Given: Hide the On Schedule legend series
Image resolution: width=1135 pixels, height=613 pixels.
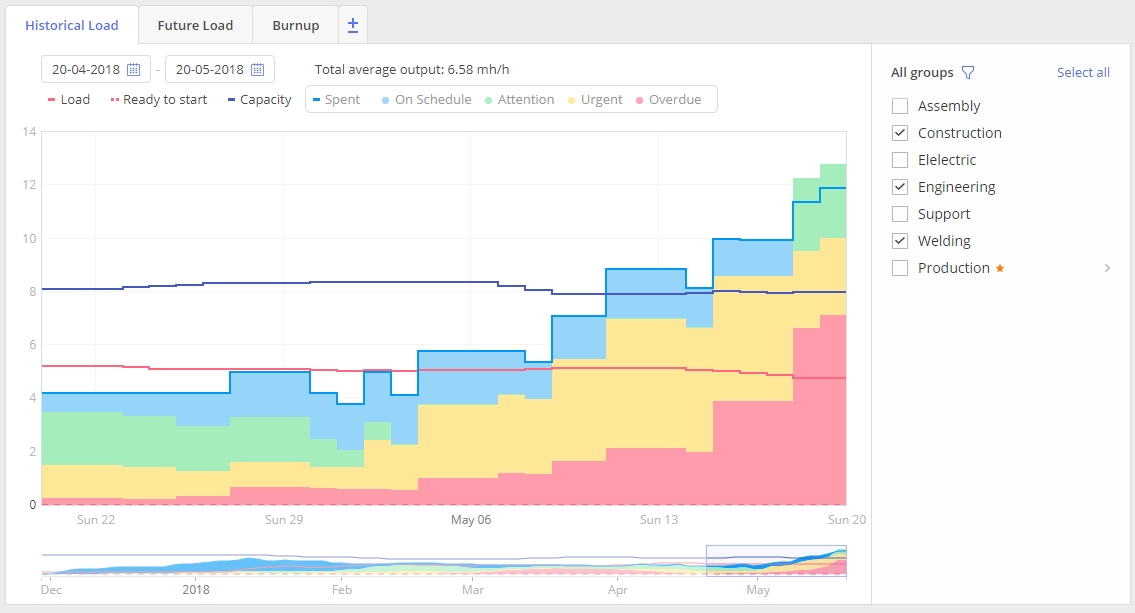Looking at the screenshot, I should [x=424, y=100].
